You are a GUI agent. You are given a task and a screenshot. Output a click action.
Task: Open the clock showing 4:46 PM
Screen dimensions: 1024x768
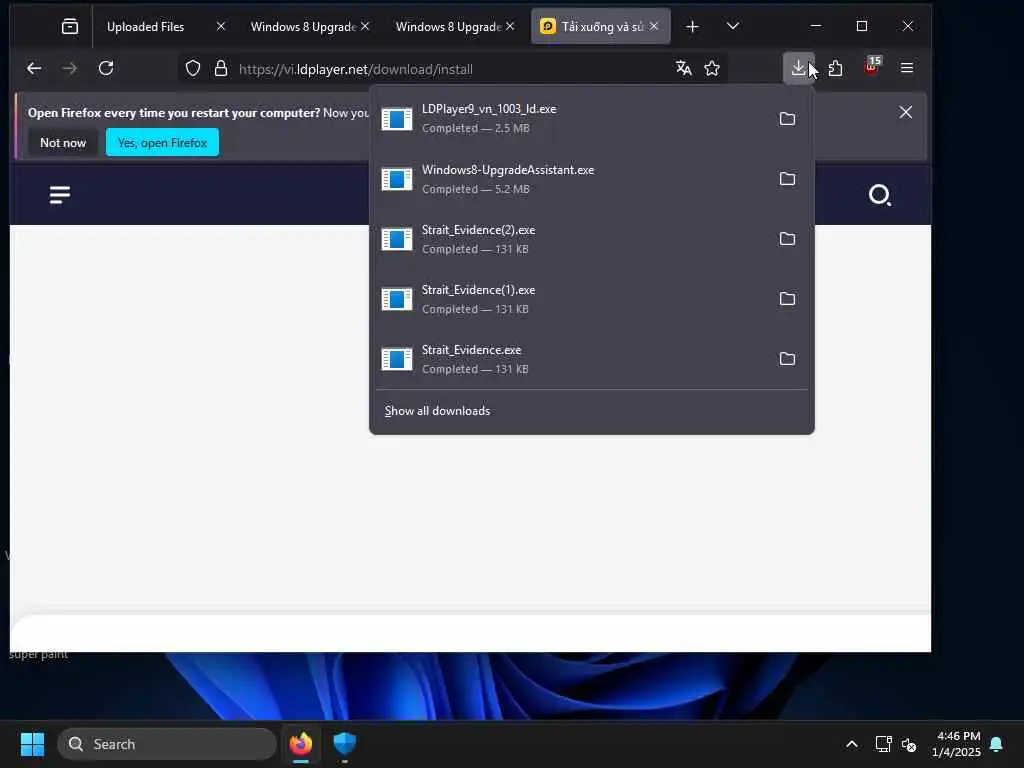coord(956,744)
